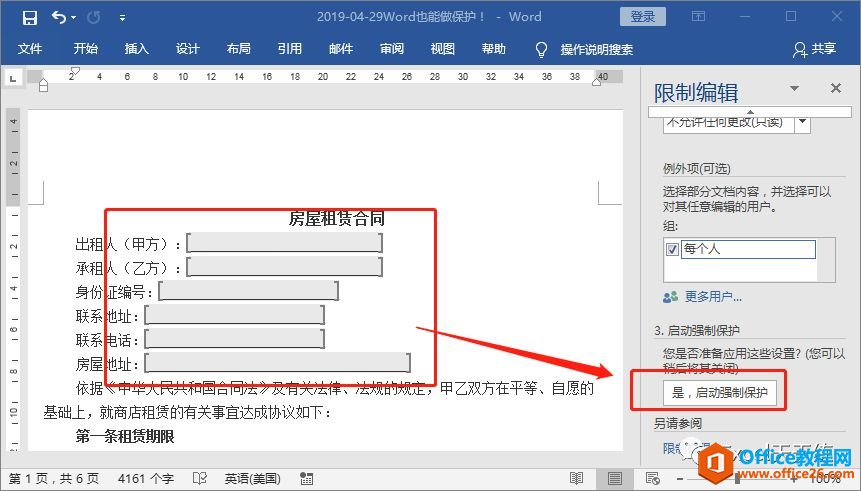Close the 限制编辑 pane
The height and width of the screenshot is (491, 861).
point(836,89)
